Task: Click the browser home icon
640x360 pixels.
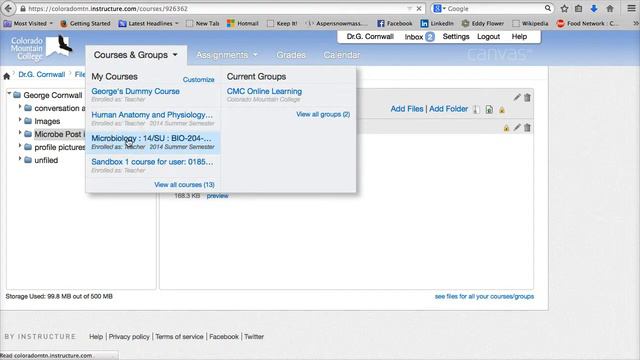Action: pos(610,9)
